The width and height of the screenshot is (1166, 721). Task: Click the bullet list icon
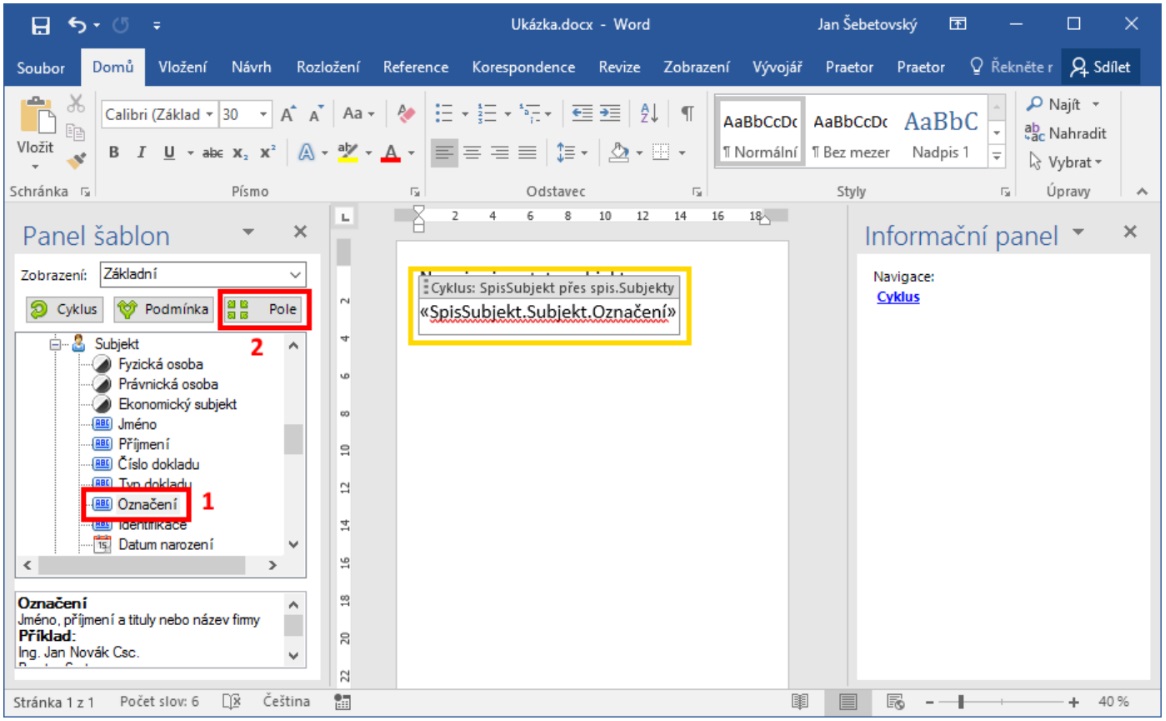click(x=443, y=114)
